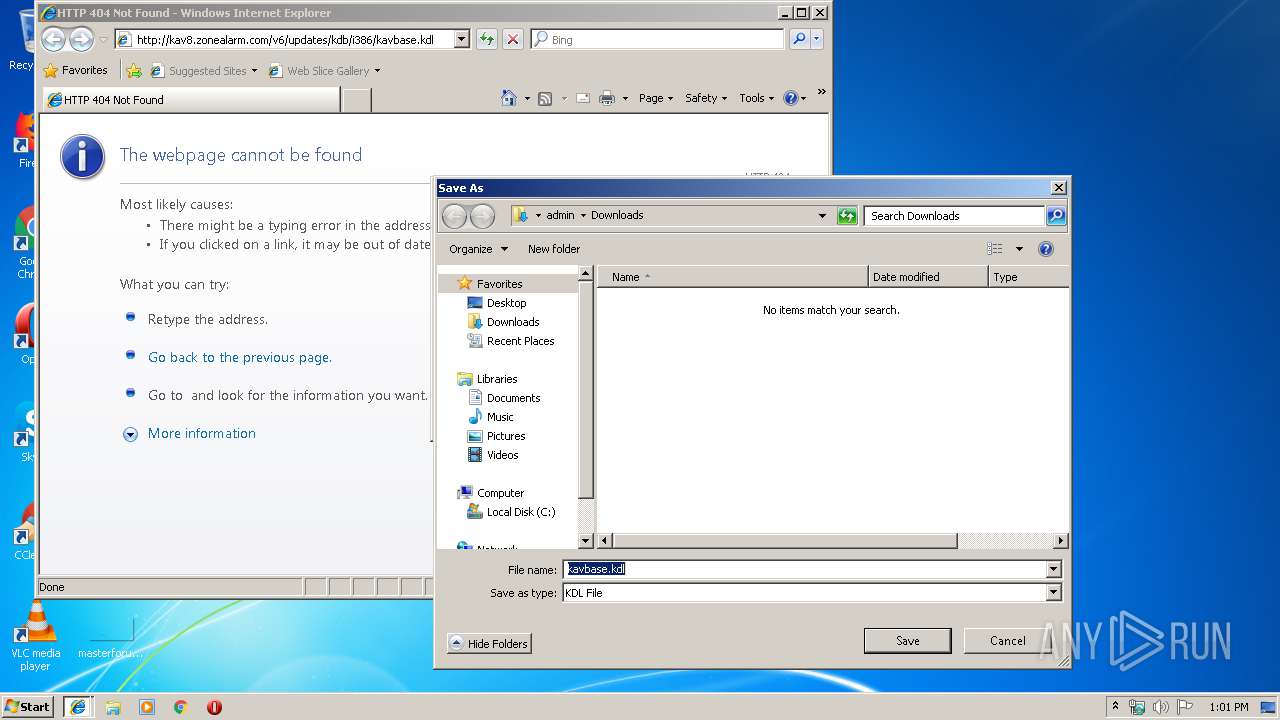1280x720 pixels.
Task: Expand the address bar history dropdown
Action: [462, 40]
